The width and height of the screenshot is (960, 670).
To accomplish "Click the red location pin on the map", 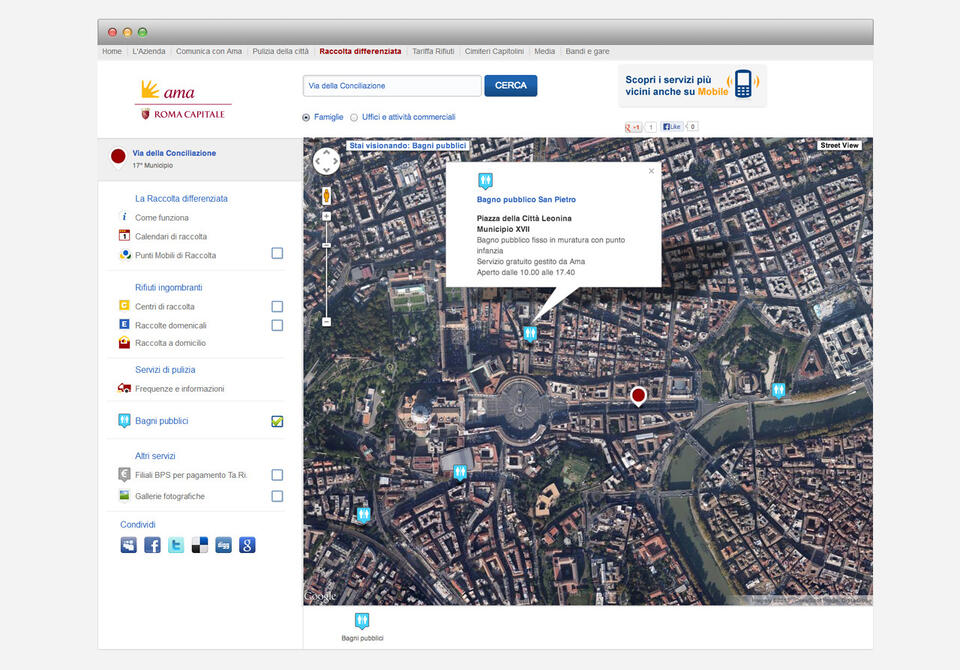I will pos(639,396).
